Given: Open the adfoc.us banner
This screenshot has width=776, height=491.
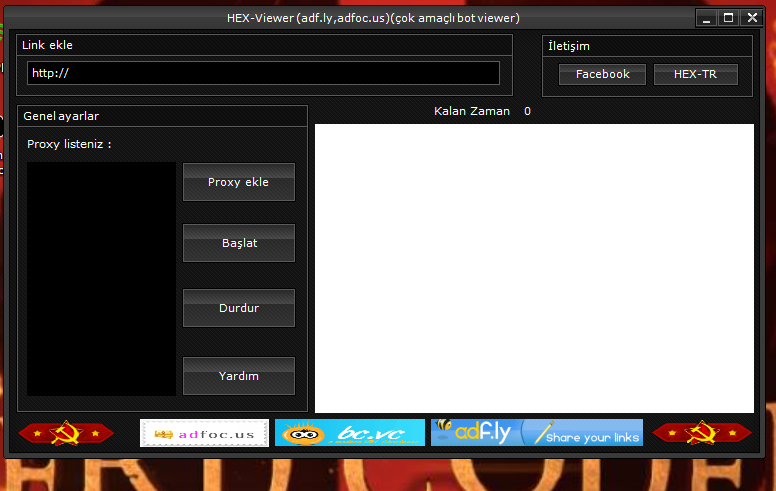Looking at the screenshot, I should coord(204,433).
